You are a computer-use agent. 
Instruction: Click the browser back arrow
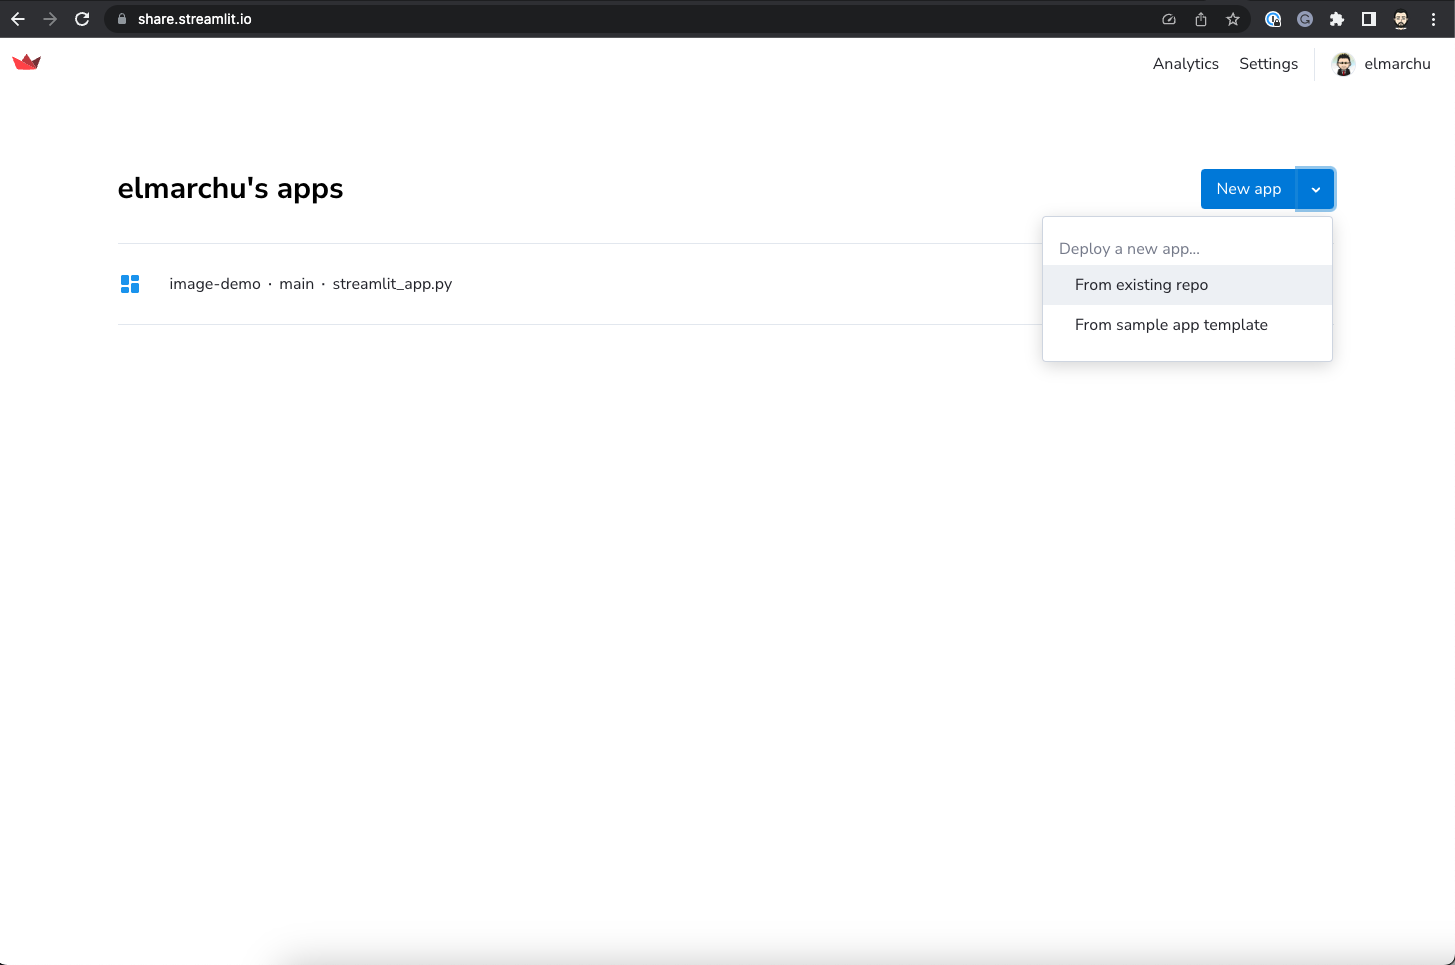point(17,18)
